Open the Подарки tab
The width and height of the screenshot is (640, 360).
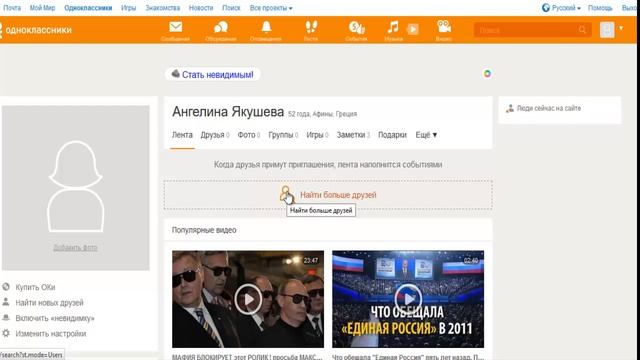point(392,135)
